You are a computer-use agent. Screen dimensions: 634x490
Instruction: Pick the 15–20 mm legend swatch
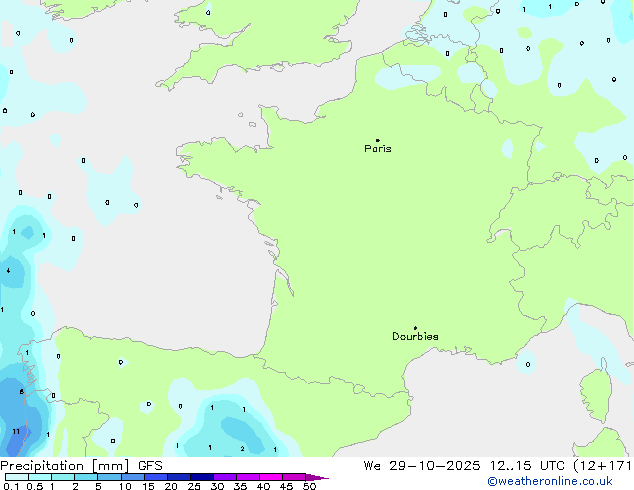pyautogui.click(x=155, y=477)
